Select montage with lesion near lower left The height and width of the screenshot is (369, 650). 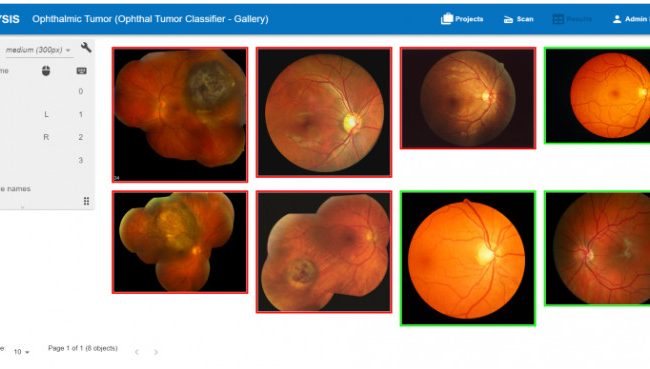tap(324, 252)
